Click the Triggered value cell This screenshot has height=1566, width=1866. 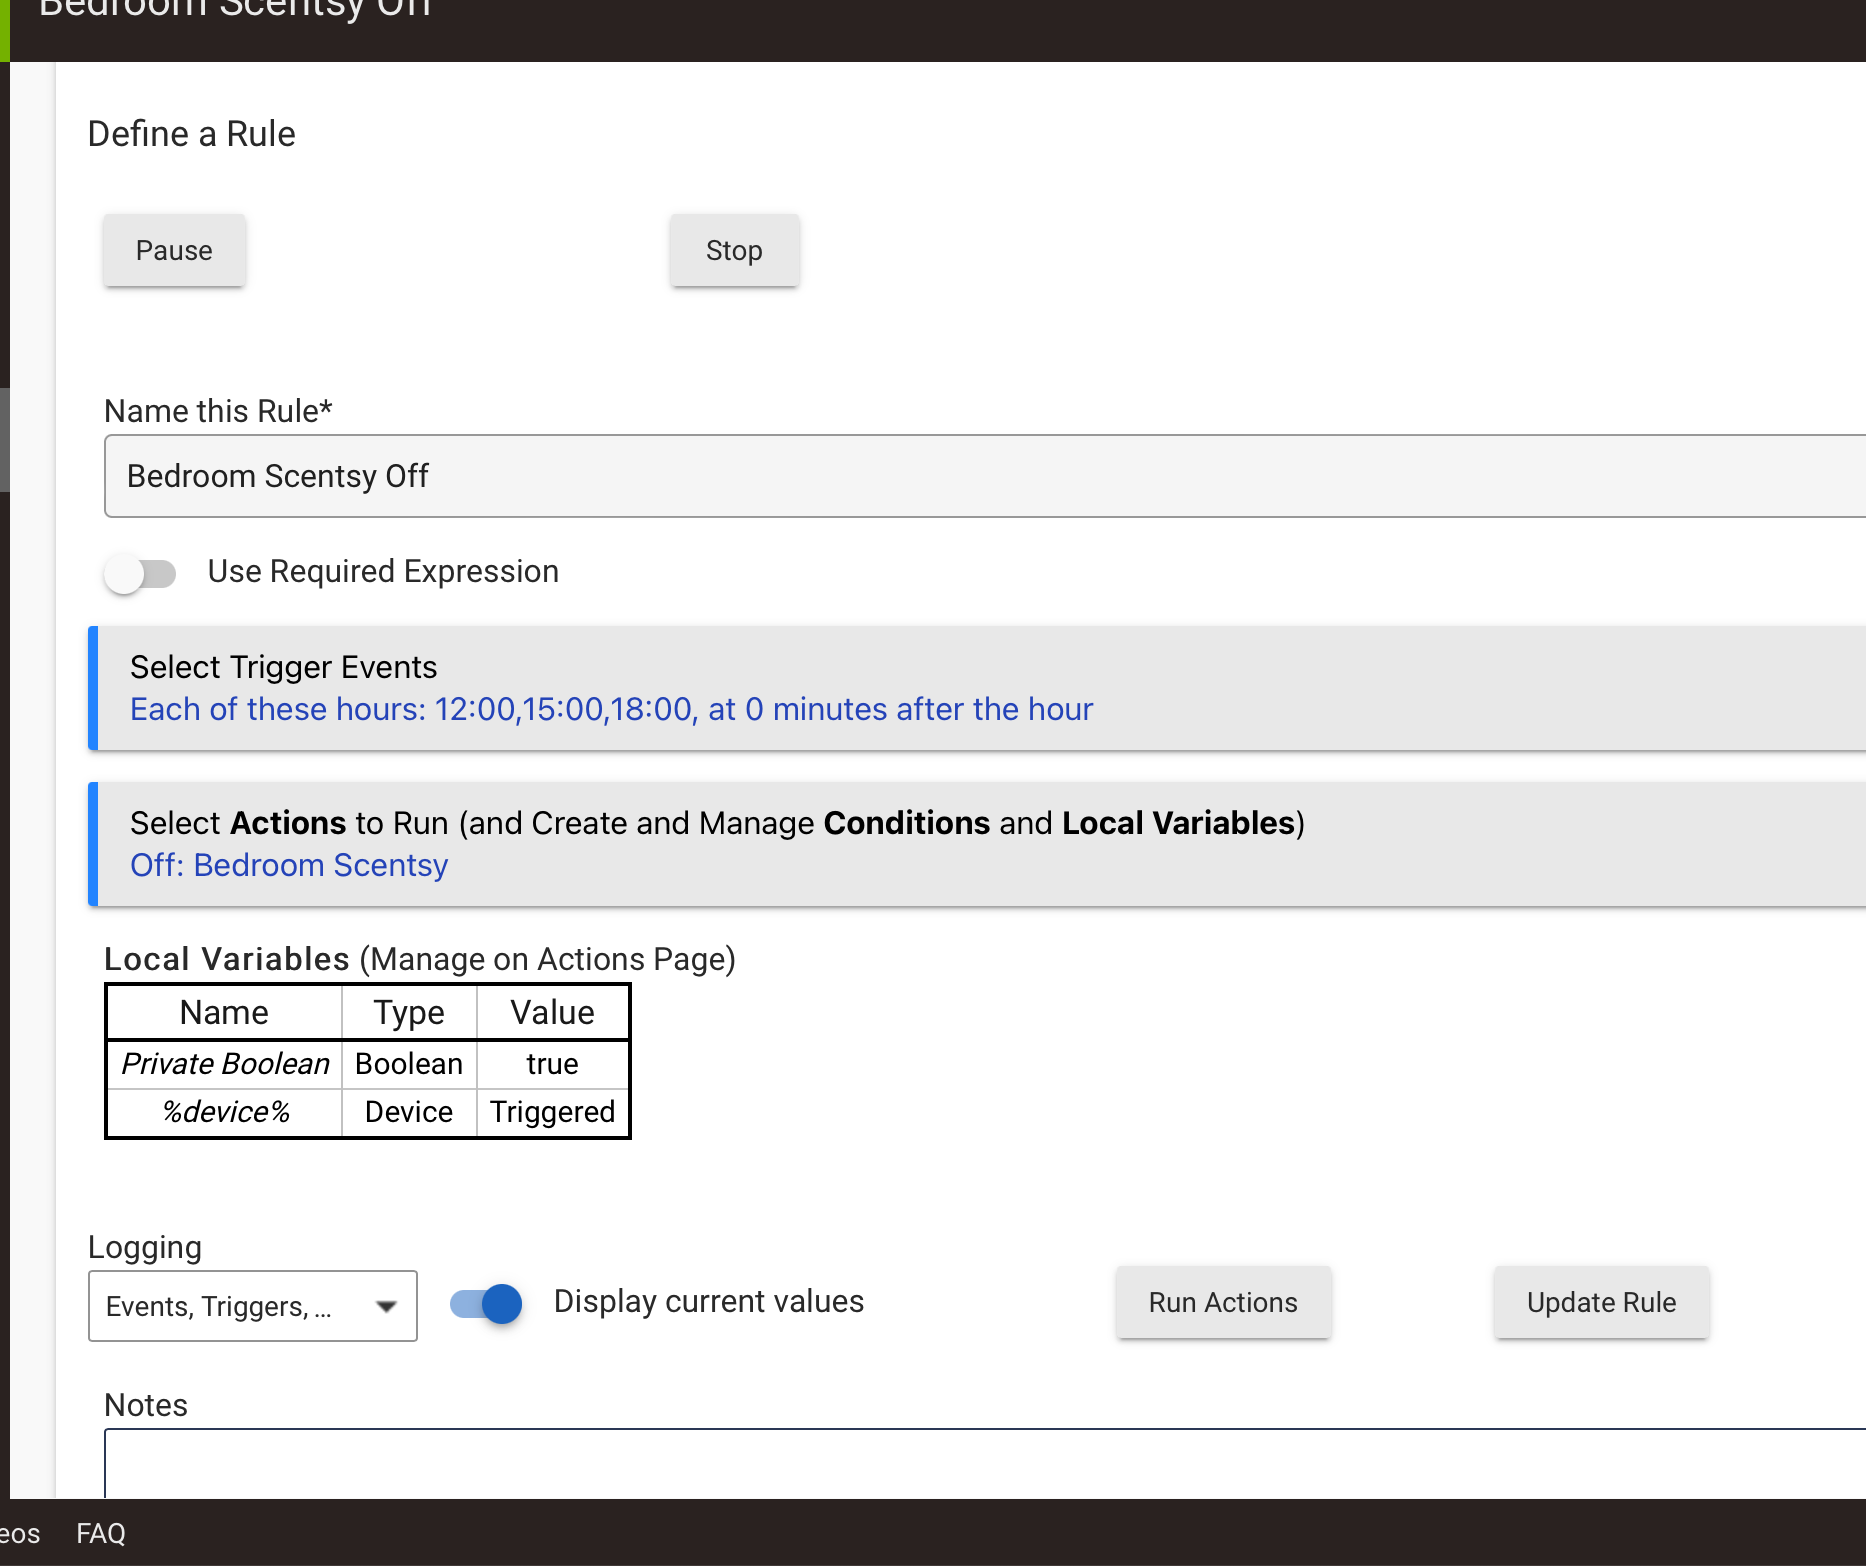click(x=552, y=1112)
